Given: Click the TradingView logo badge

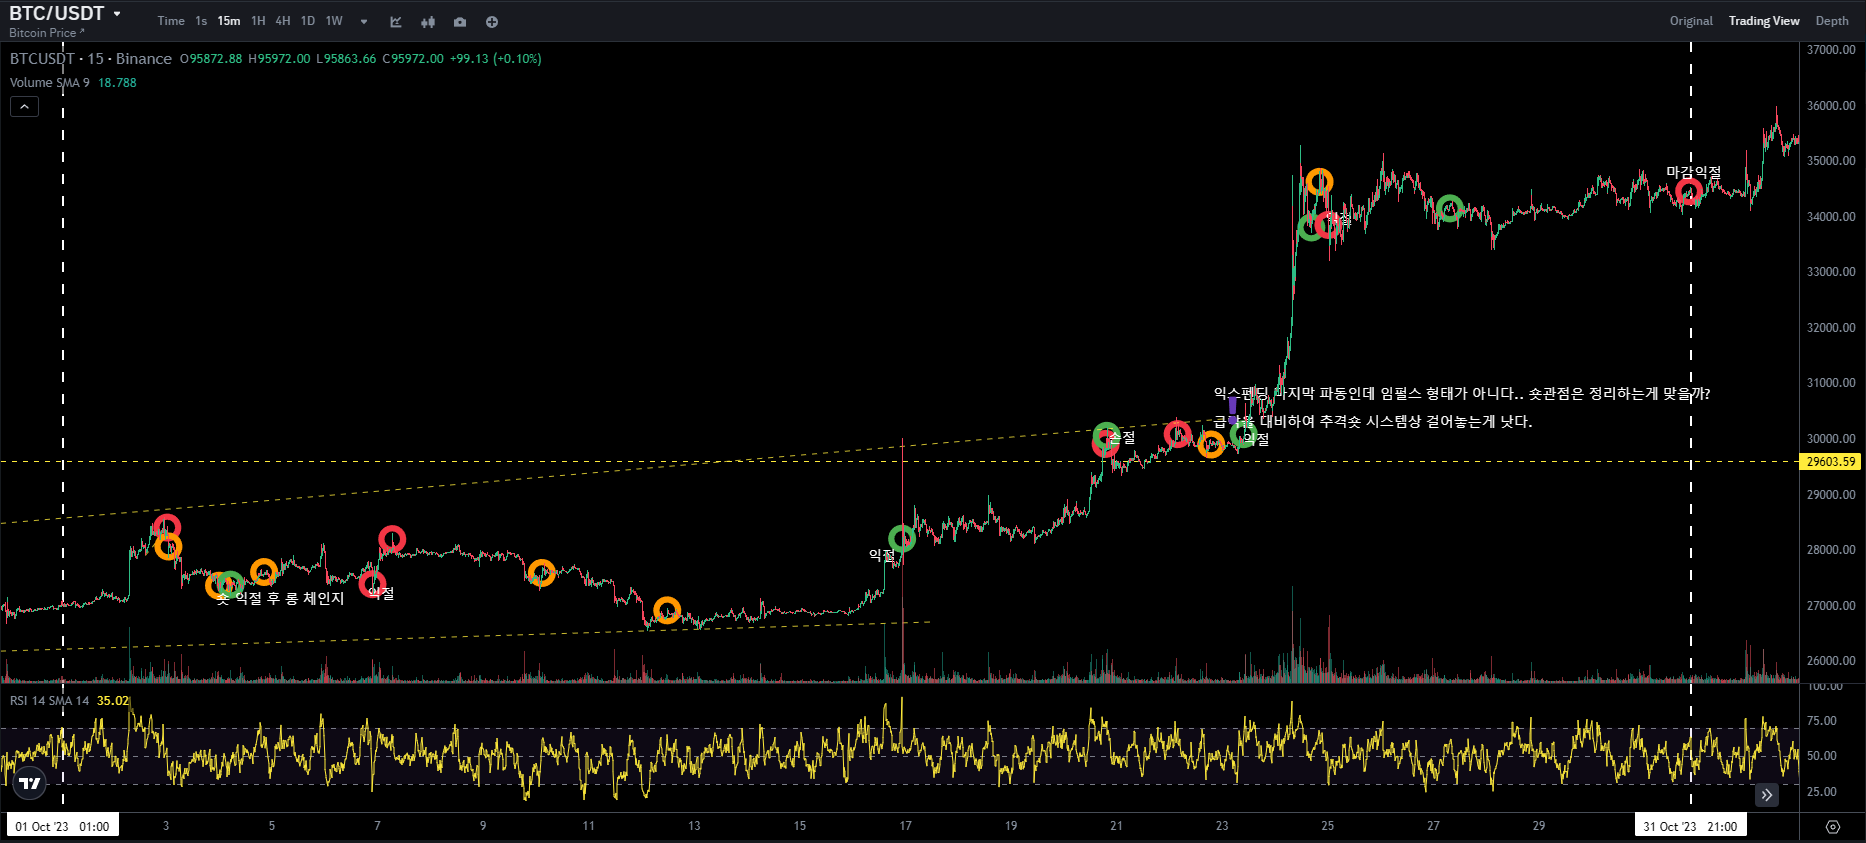Looking at the screenshot, I should 30,783.
